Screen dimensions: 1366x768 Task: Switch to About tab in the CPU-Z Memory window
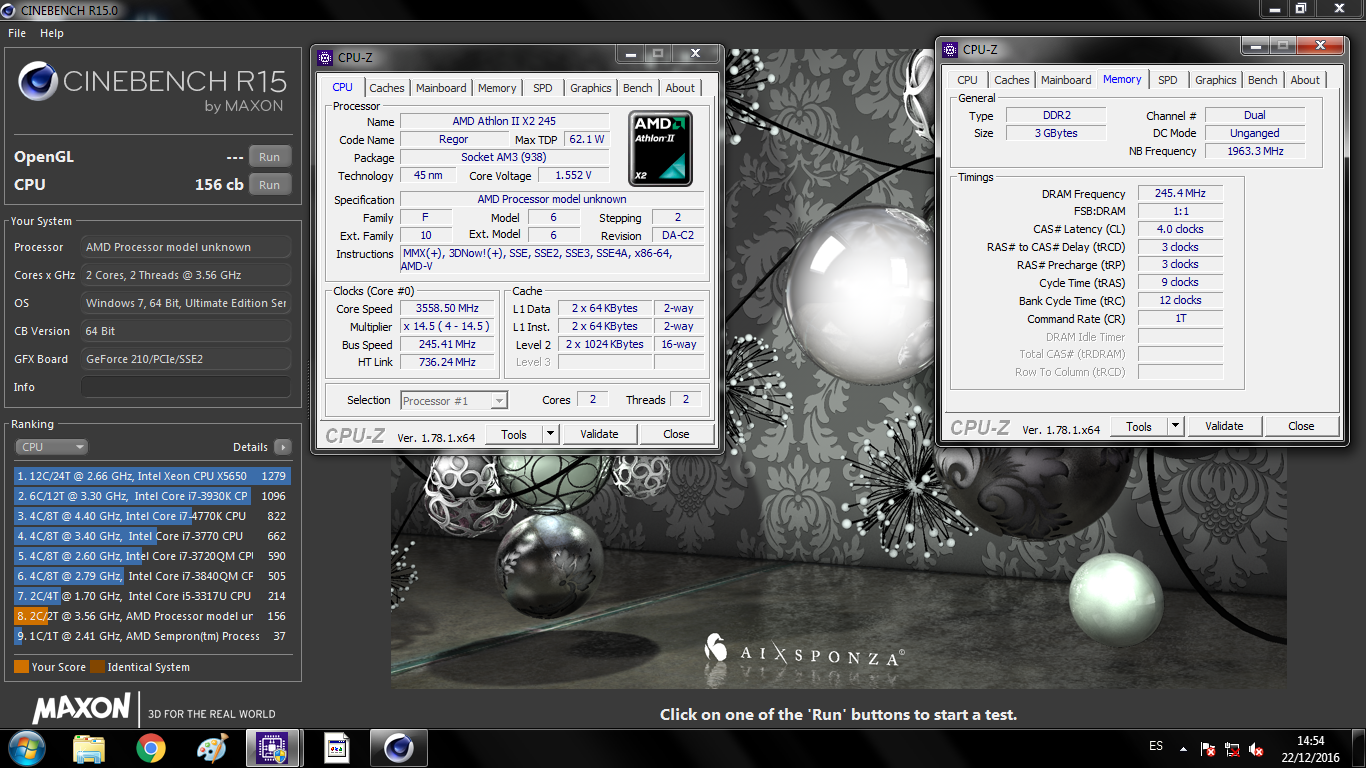(1305, 80)
